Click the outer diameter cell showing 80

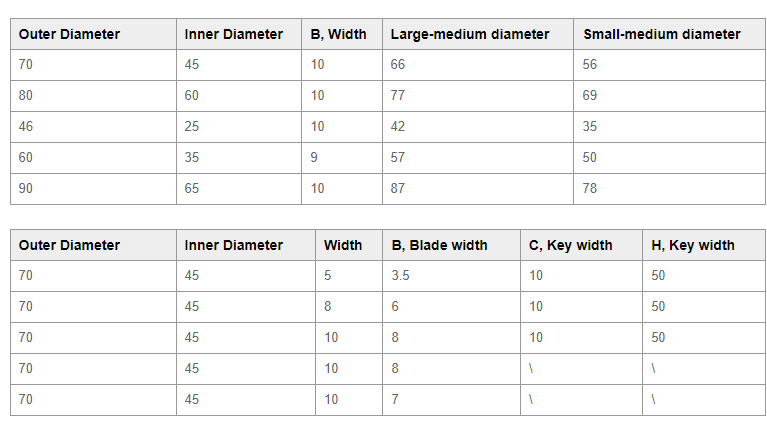tap(26, 96)
